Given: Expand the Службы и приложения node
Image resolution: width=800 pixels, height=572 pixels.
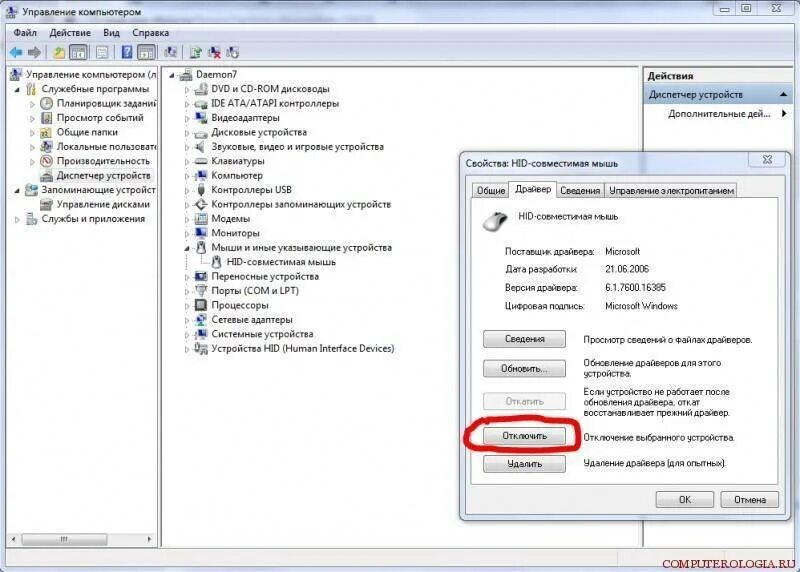Looking at the screenshot, I should (17, 219).
